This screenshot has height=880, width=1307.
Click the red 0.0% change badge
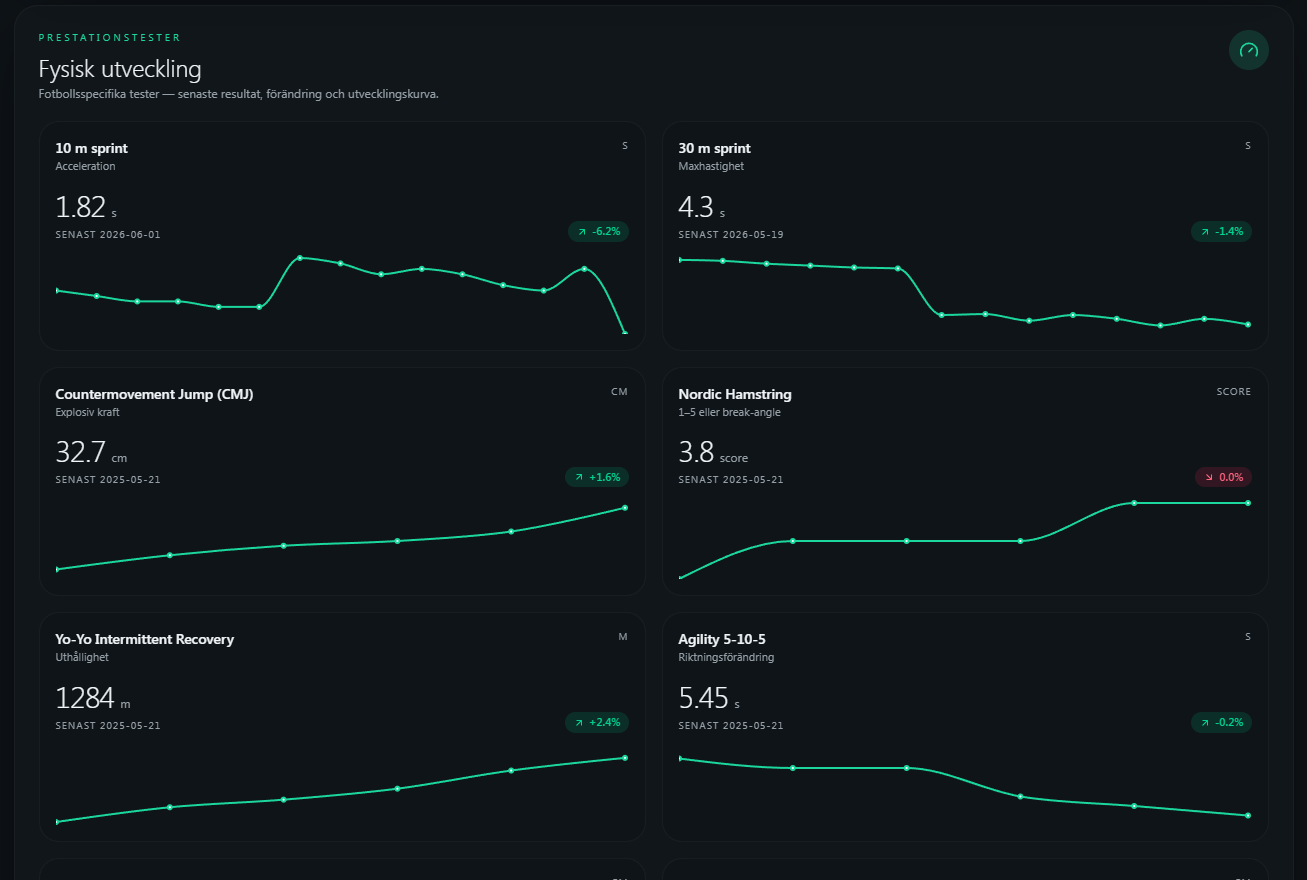tap(1223, 478)
